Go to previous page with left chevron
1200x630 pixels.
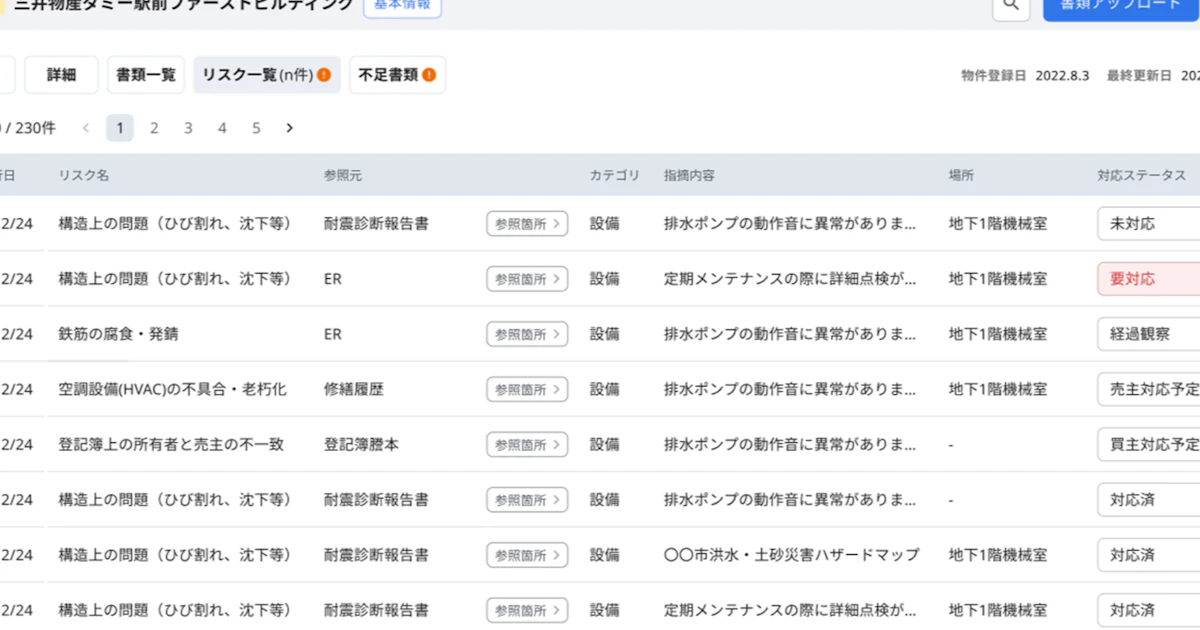point(86,128)
